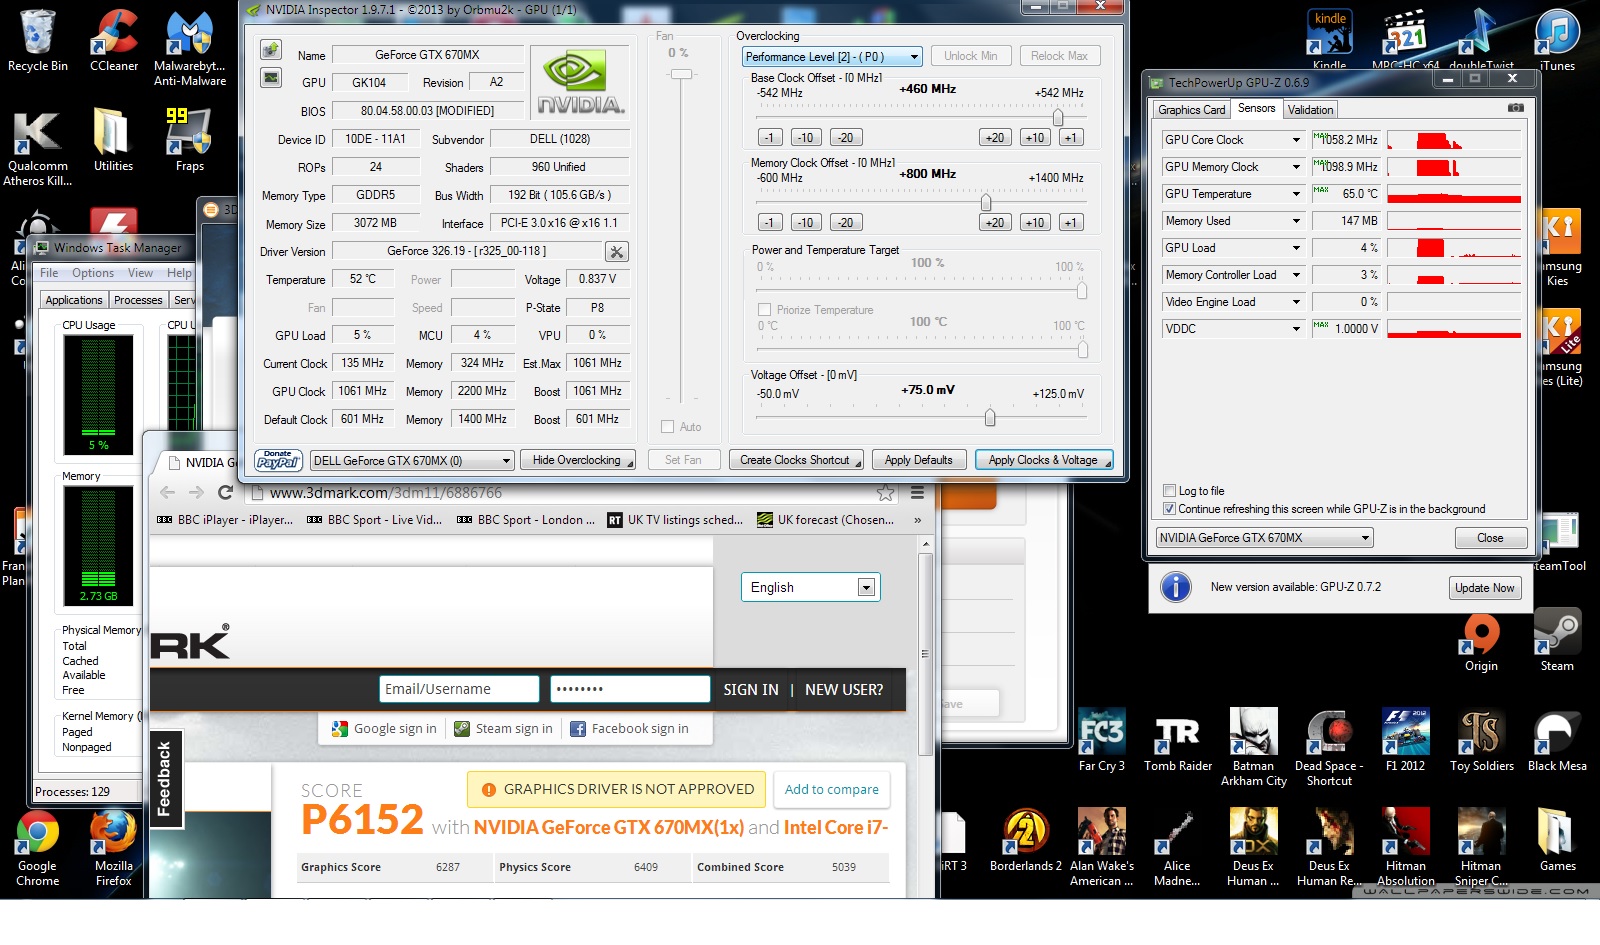The image size is (1600, 945).
Task: Bookmark the 3DMark page with the star
Action: tap(885, 492)
